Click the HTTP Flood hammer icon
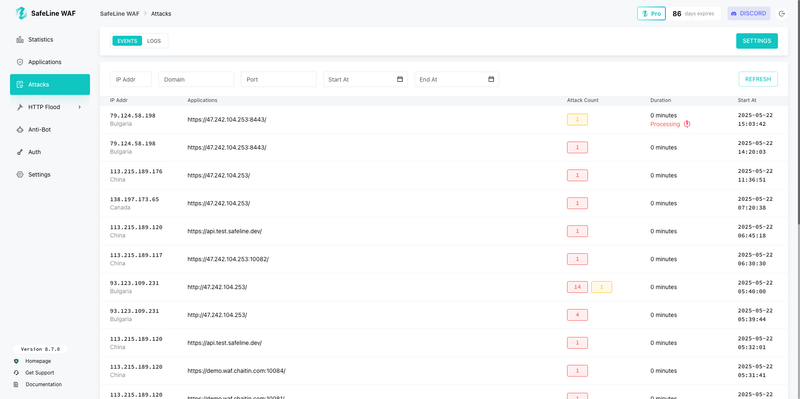Screen dimensions: 800x399 [20, 107]
